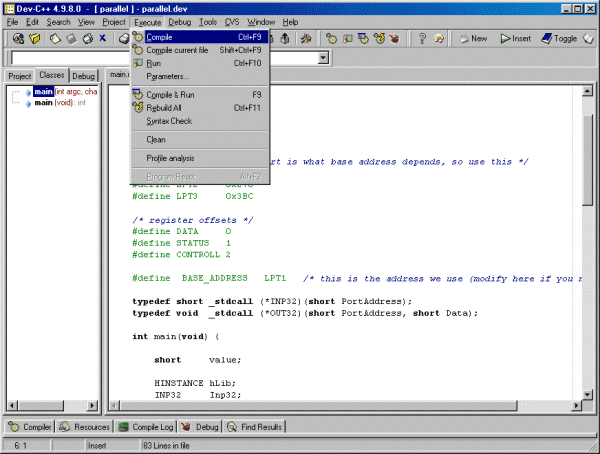Click editor vertical scrollbar down arrow
Viewport: 600px width, 454px height.
pos(587,394)
